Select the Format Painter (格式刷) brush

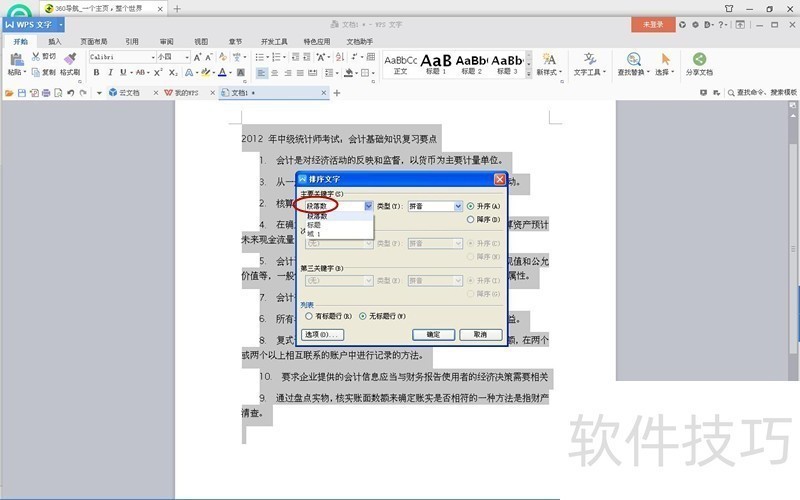tap(70, 59)
